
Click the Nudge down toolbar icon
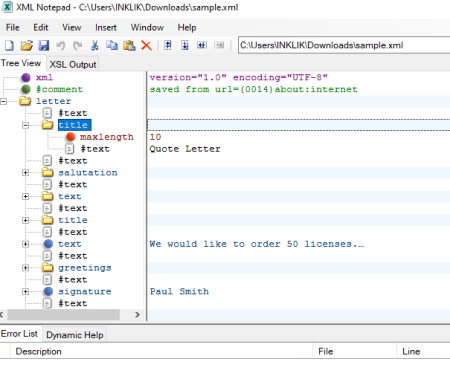(x=185, y=45)
